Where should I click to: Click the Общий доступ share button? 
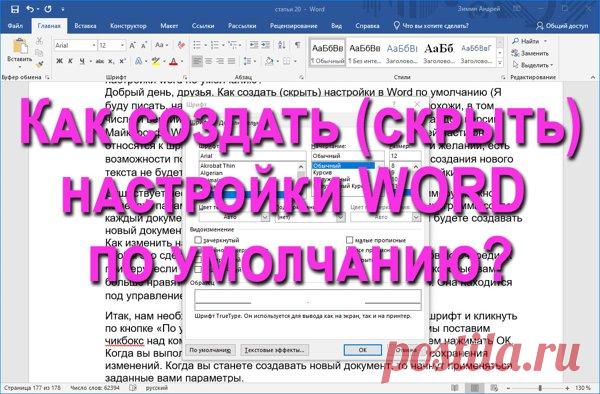(562, 26)
